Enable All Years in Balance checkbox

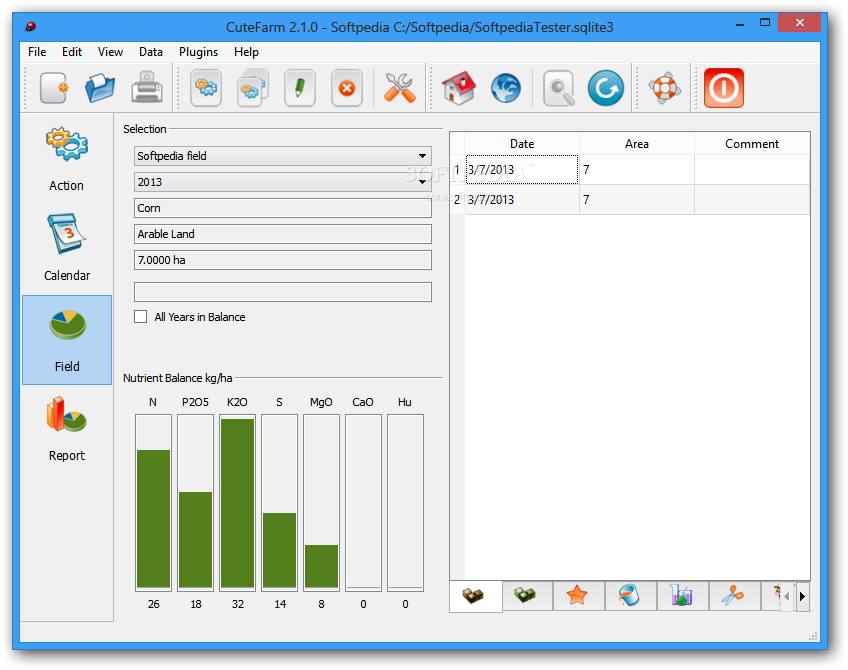pyautogui.click(x=141, y=317)
